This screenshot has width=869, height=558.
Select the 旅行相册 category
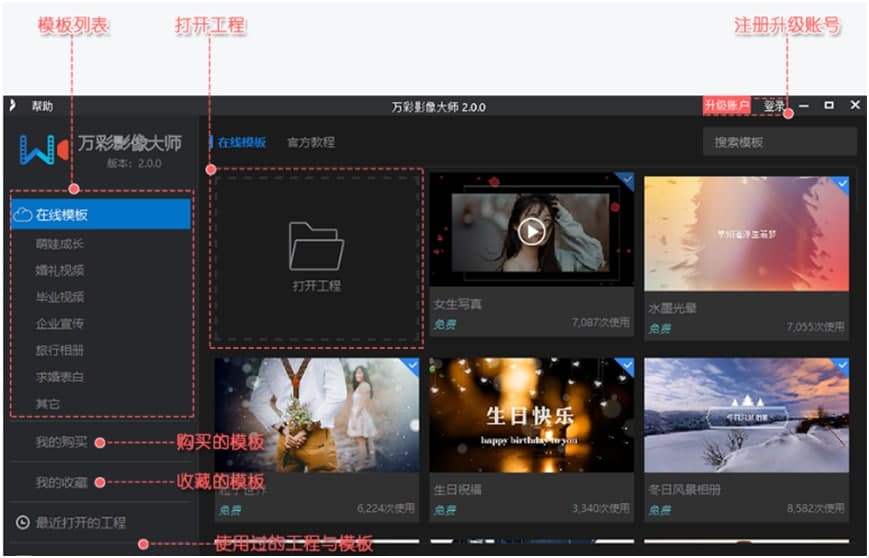tap(60, 350)
